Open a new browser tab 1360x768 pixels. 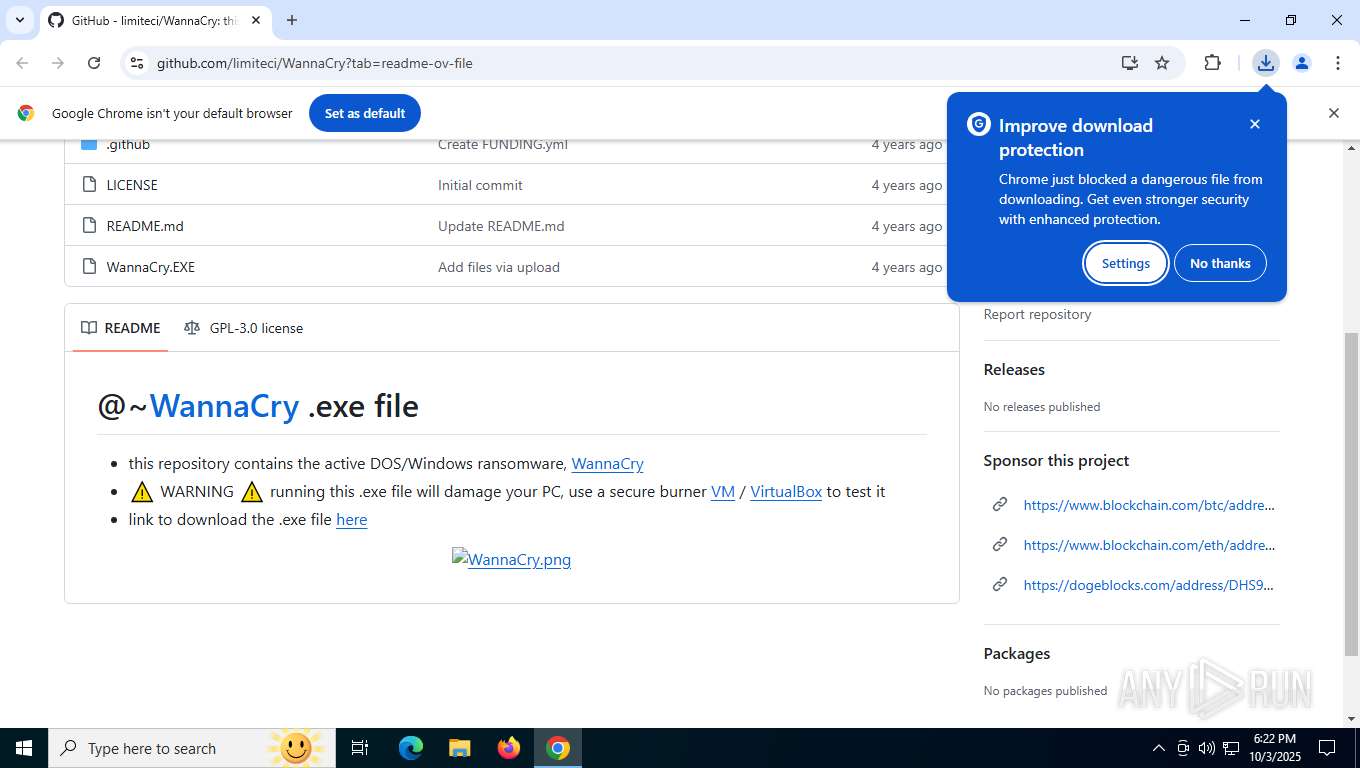click(292, 20)
